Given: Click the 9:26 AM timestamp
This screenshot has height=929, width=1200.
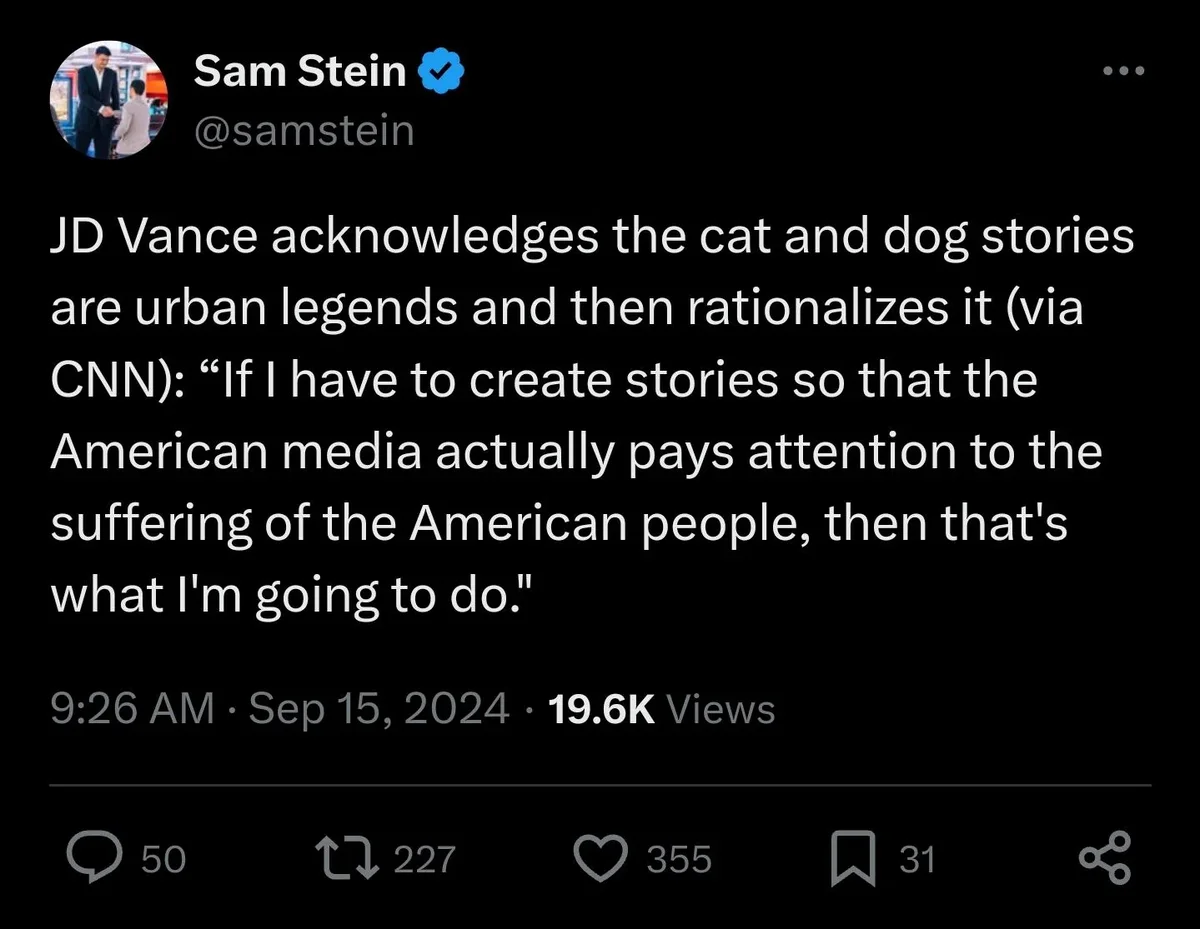Looking at the screenshot, I should (x=132, y=709).
